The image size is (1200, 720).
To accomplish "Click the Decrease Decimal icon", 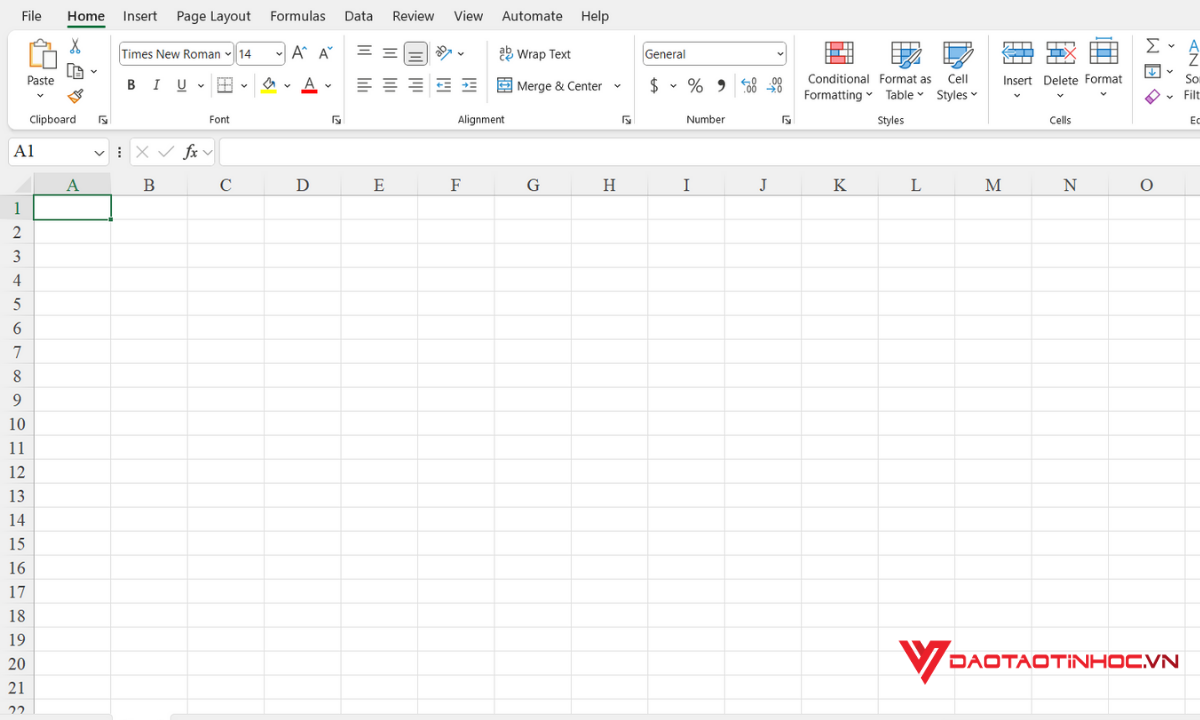I will coord(774,86).
